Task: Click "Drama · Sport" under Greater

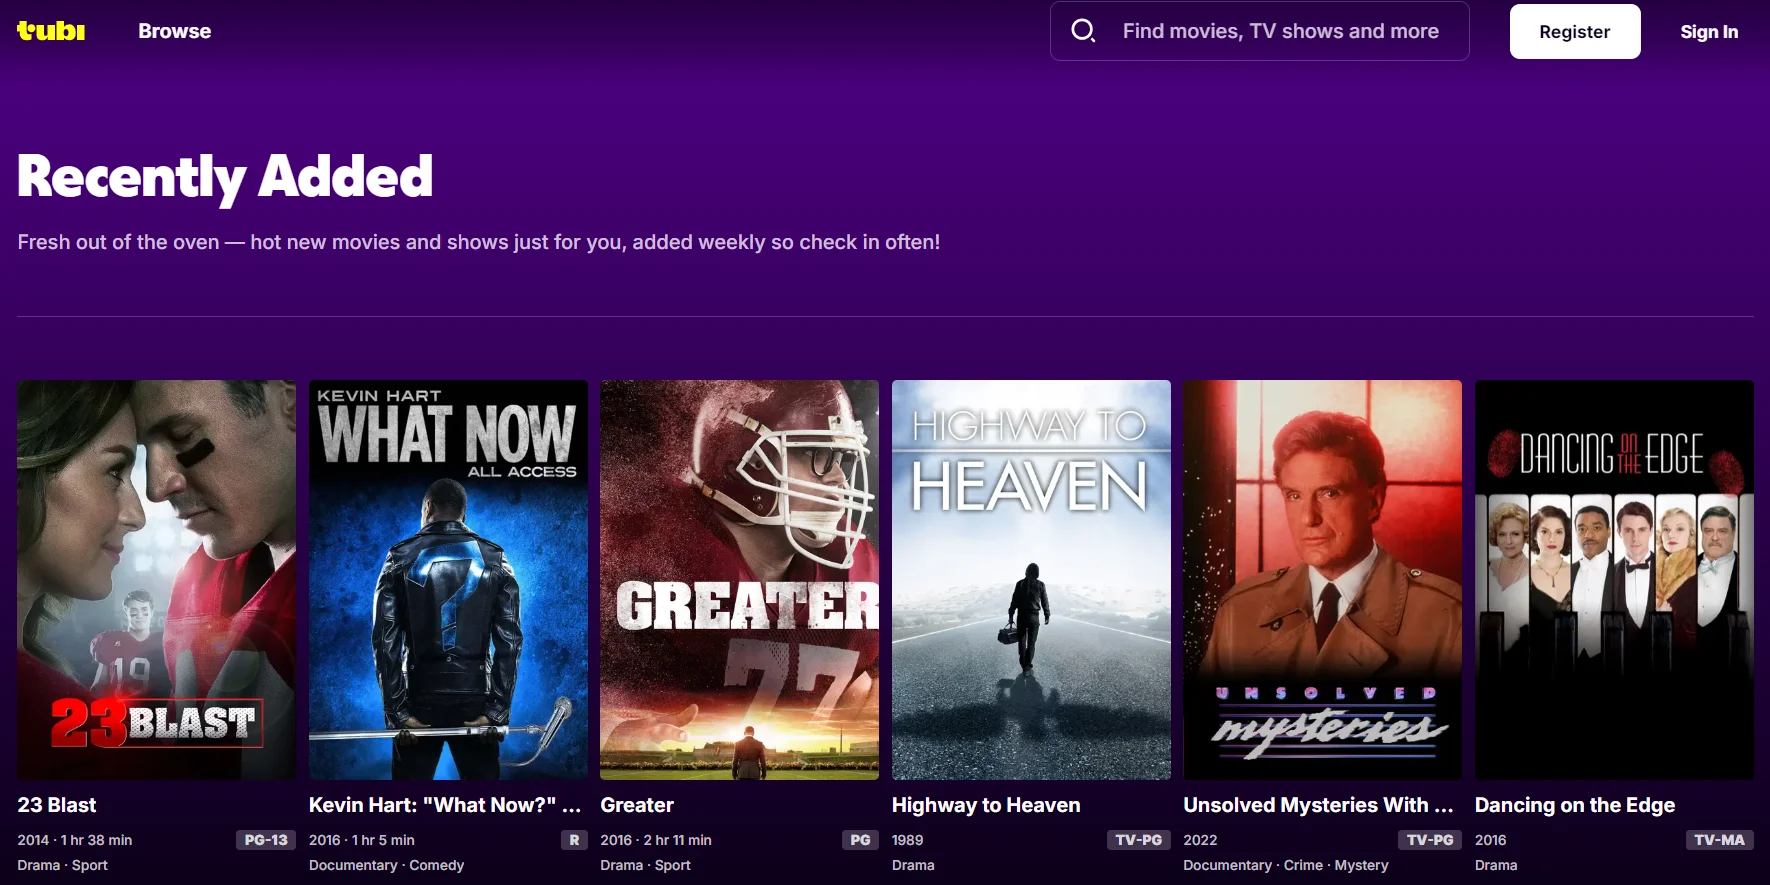Action: pyautogui.click(x=645, y=865)
